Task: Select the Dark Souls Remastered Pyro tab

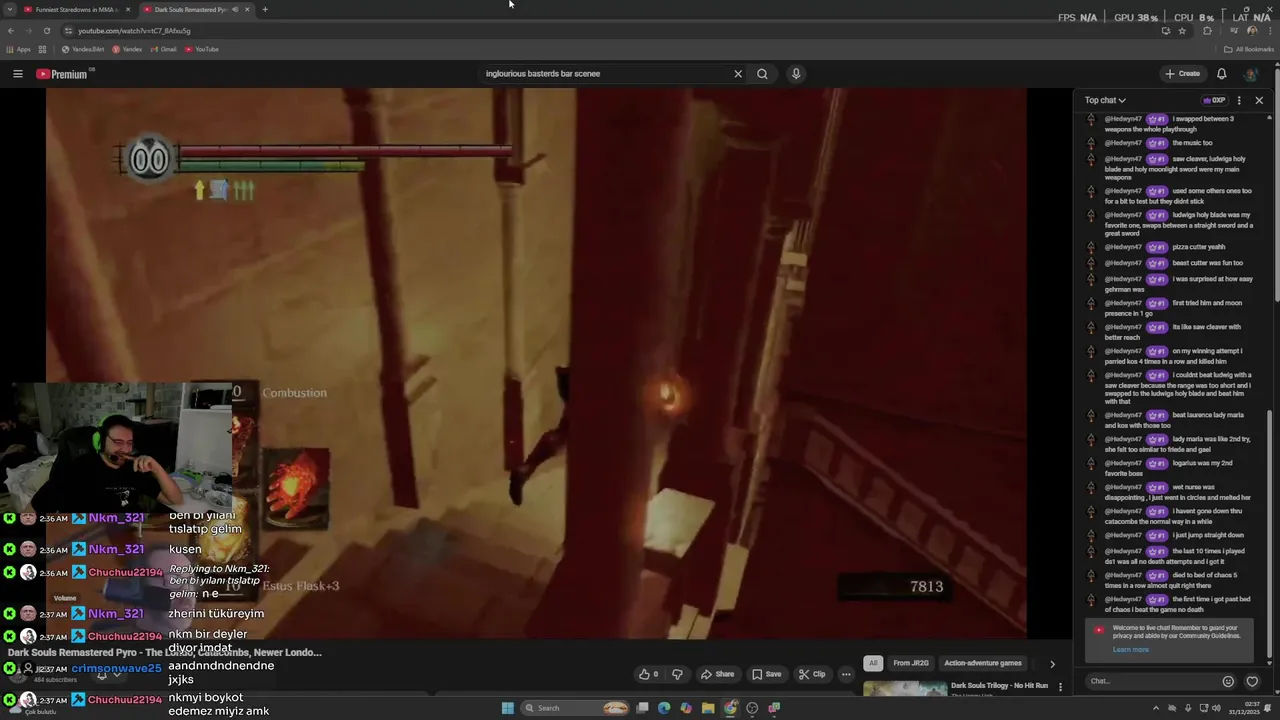Action: click(x=190, y=9)
